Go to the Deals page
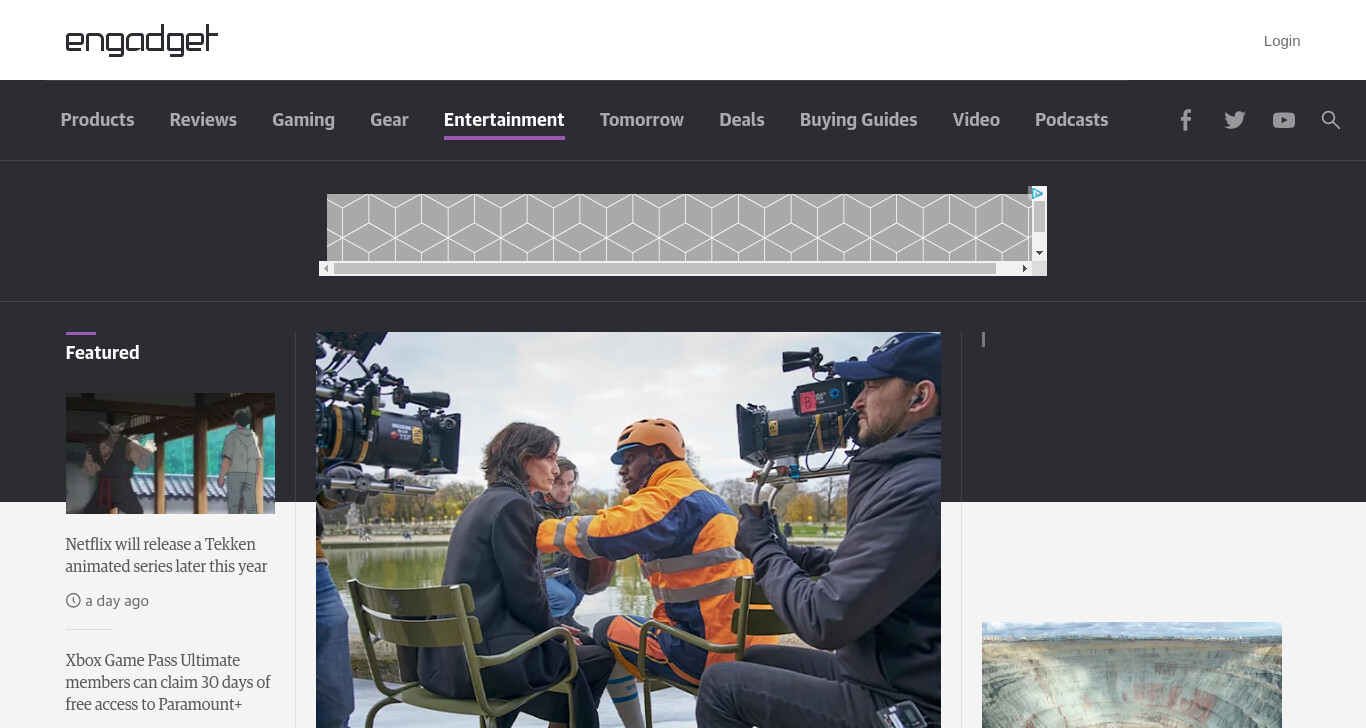Viewport: 1366px width, 728px height. click(x=742, y=120)
